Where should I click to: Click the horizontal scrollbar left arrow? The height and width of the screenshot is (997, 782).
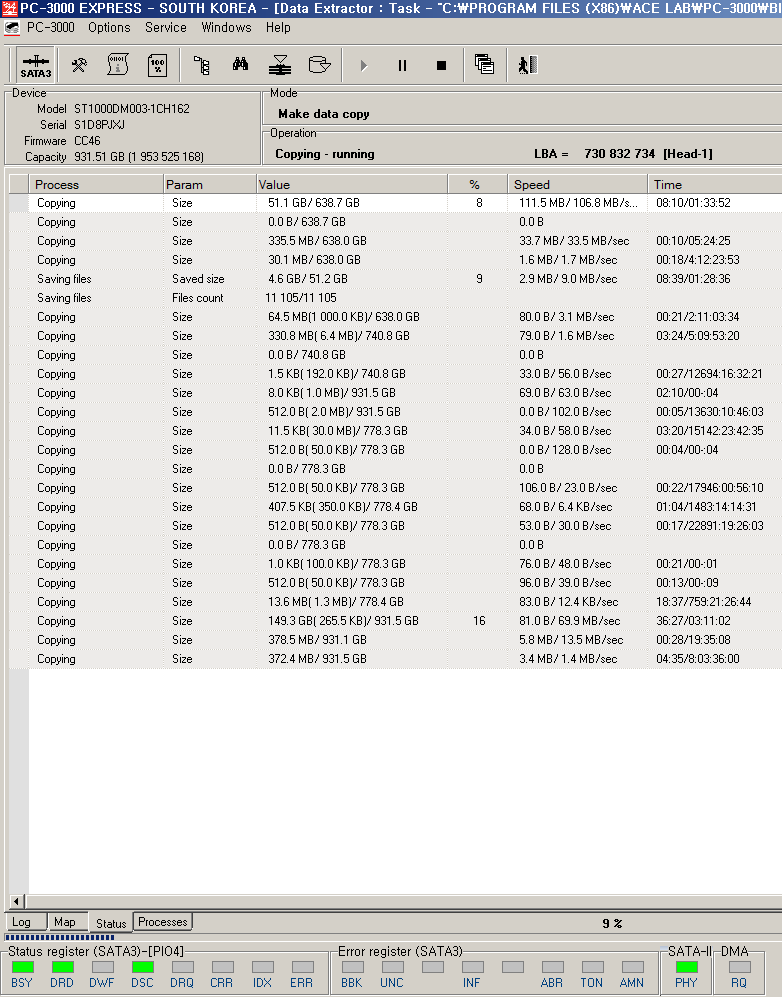16,901
